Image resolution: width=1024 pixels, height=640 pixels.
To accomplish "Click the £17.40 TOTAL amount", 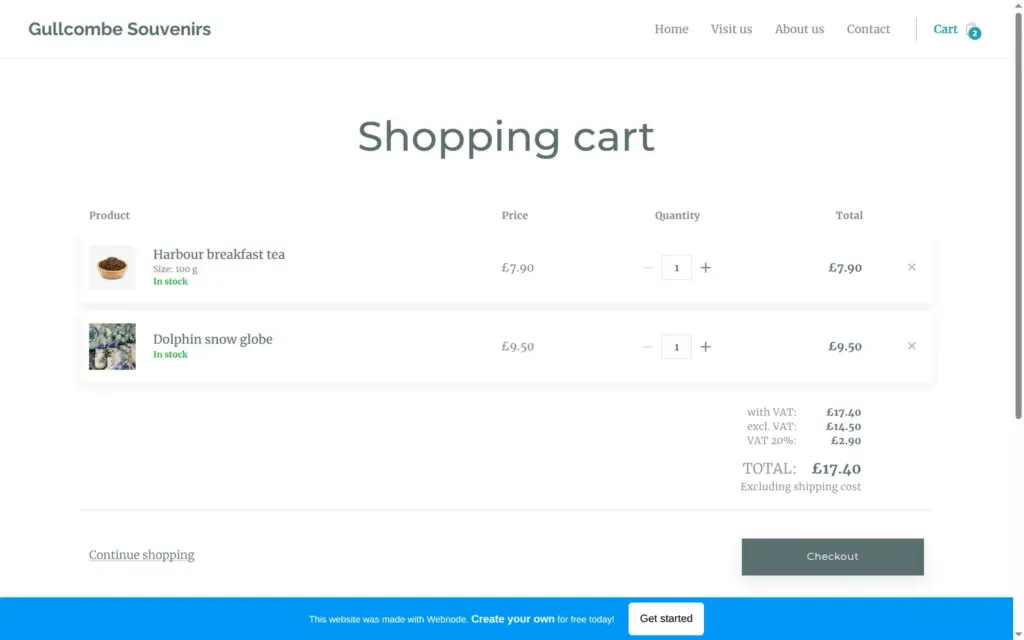I will click(x=836, y=468).
